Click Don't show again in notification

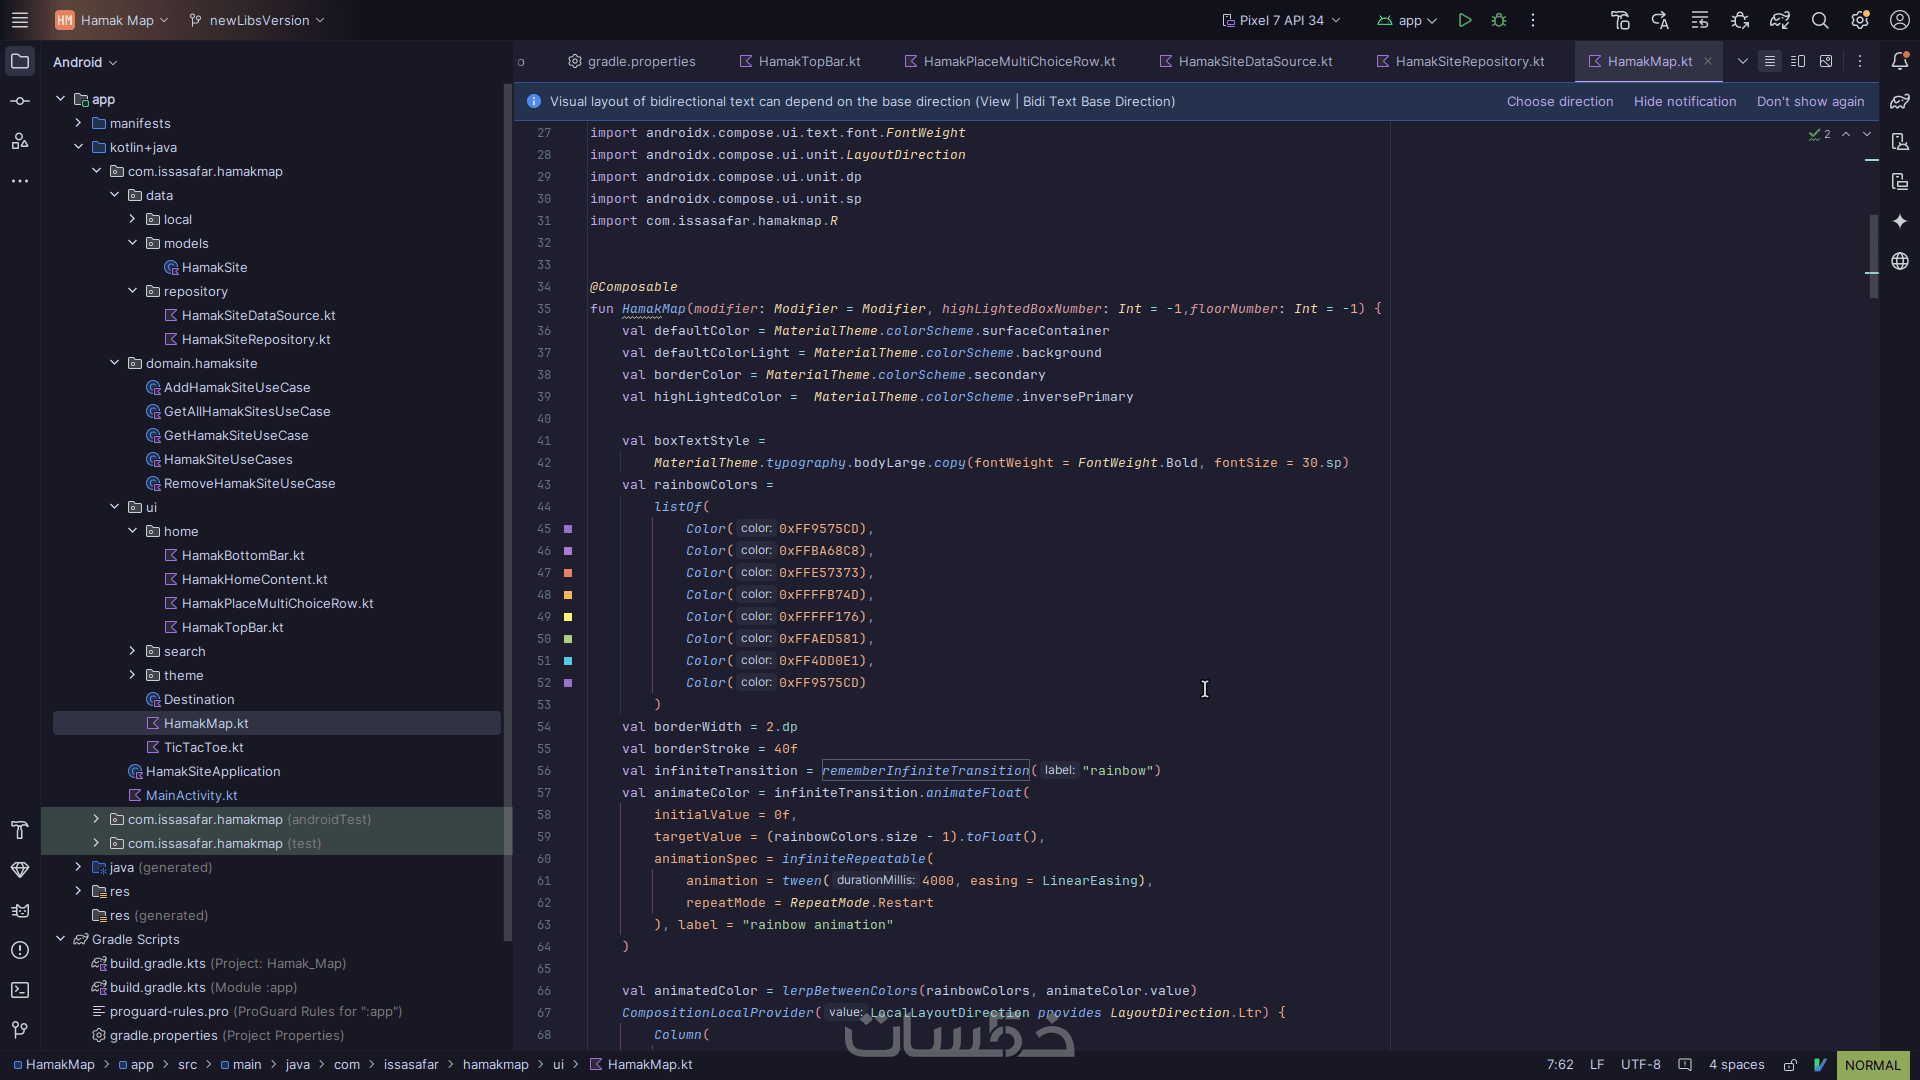point(1810,101)
